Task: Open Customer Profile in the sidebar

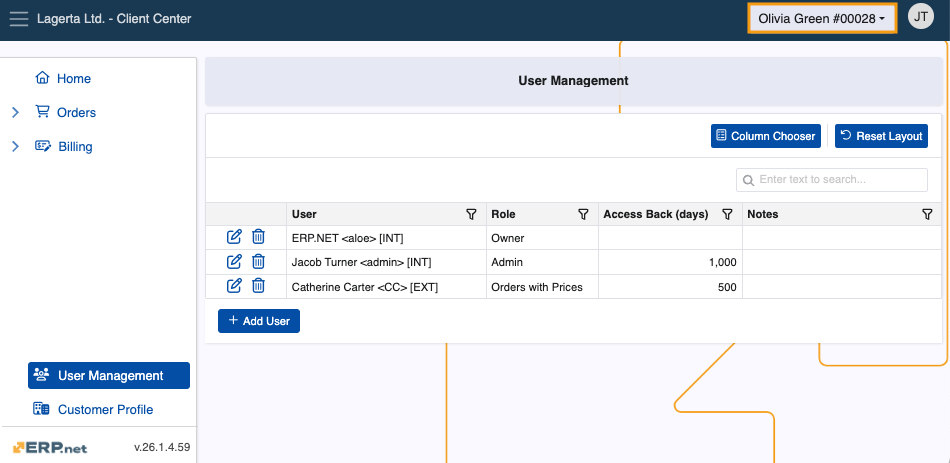Action: 105,410
